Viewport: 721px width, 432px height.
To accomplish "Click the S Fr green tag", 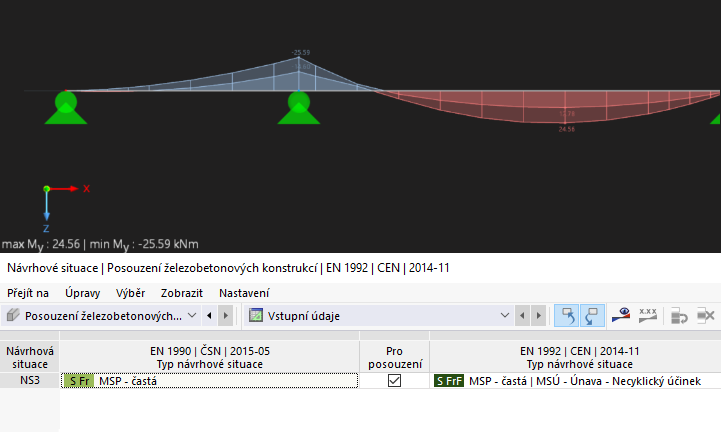I will click(x=79, y=381).
